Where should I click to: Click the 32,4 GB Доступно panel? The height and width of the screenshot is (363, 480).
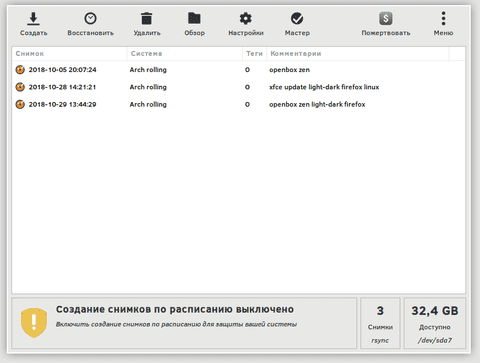coord(435,323)
